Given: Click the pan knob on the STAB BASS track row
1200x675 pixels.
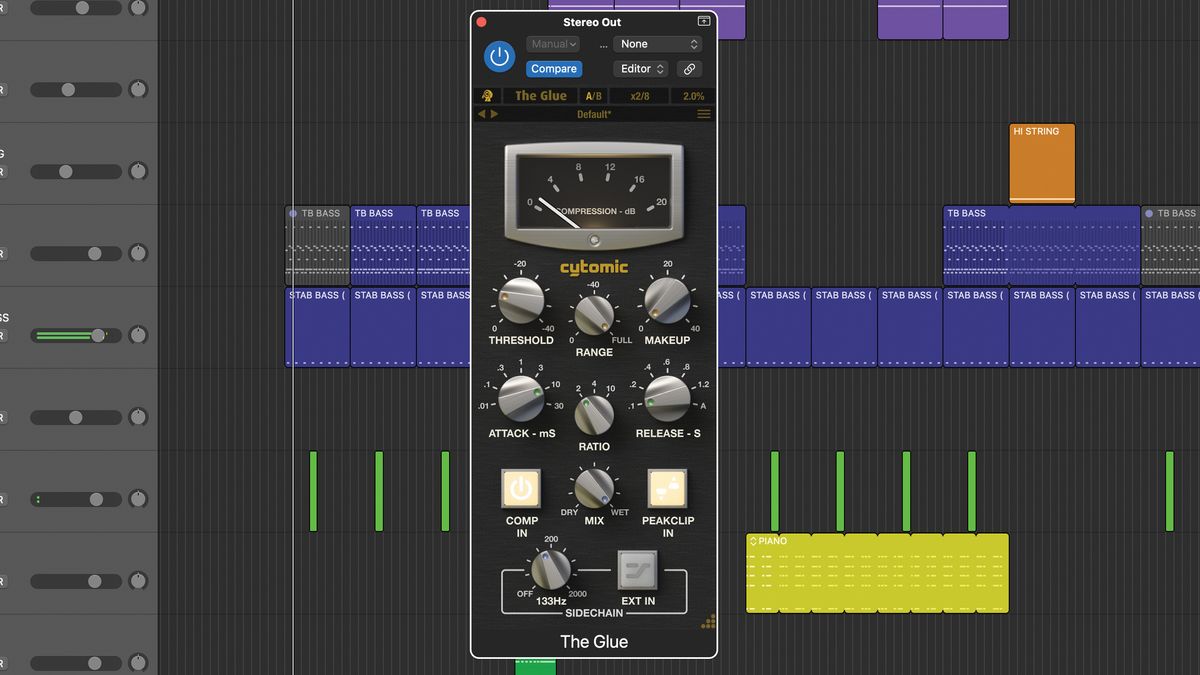Looking at the screenshot, I should (x=138, y=335).
